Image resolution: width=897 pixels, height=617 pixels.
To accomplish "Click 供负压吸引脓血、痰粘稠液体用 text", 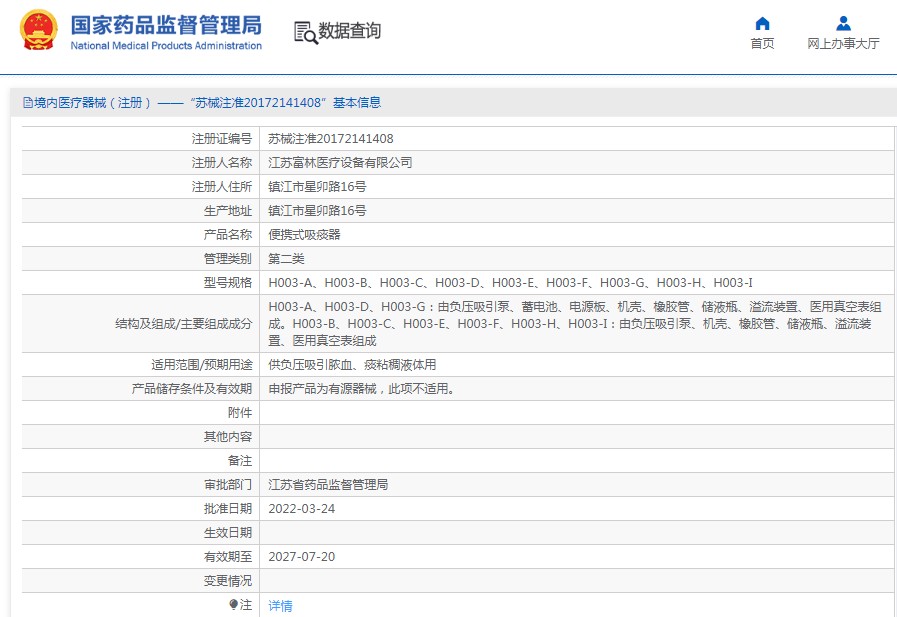I will pyautogui.click(x=352, y=365).
